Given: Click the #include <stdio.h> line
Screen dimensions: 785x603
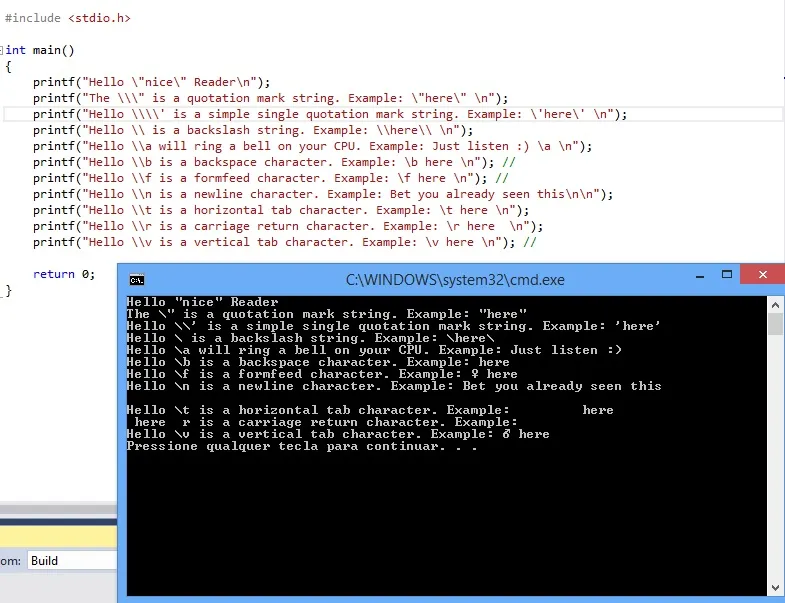Looking at the screenshot, I should point(68,18).
